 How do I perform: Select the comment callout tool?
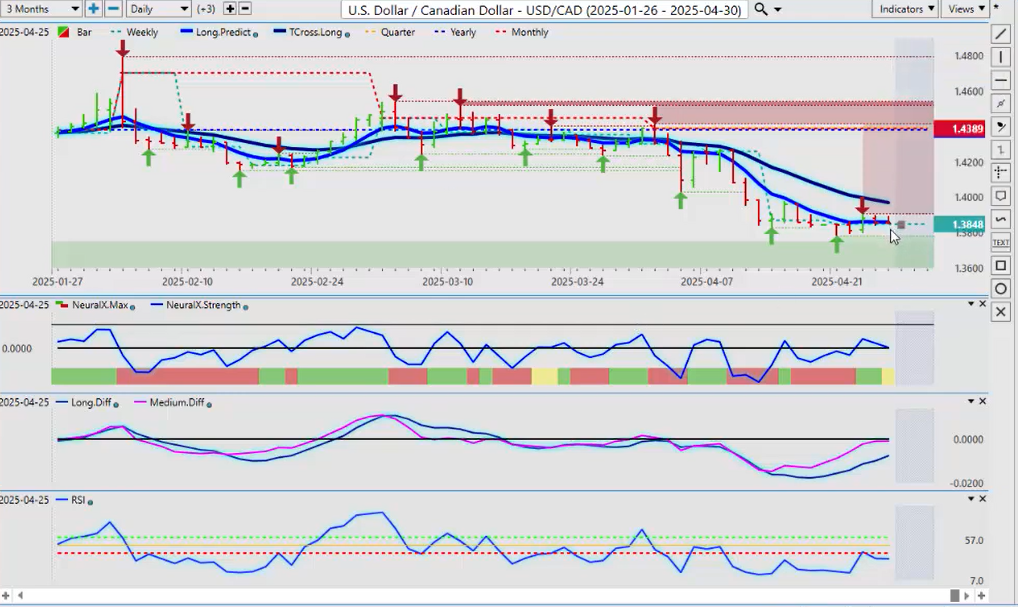[1001, 196]
